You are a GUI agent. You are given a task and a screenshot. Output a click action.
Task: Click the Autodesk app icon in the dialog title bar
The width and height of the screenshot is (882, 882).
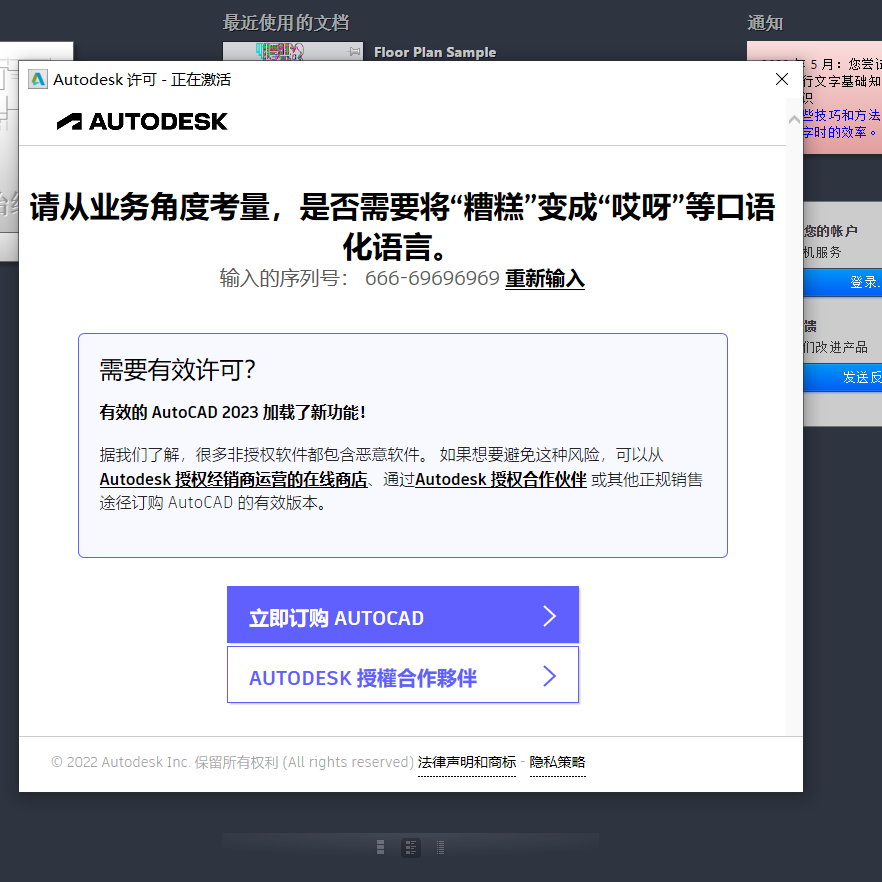click(x=38, y=79)
